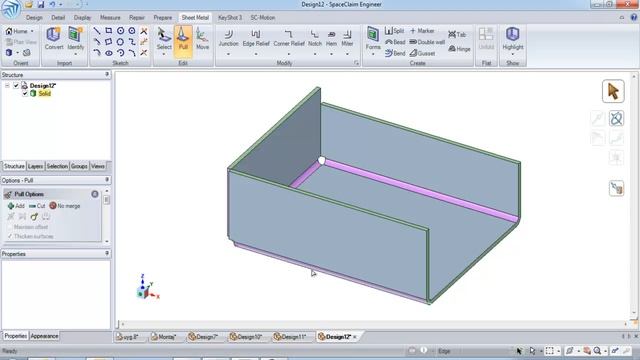This screenshot has height=360, width=640.
Task: Expand the Edge Relief dropdown arrow
Action: 256,54
